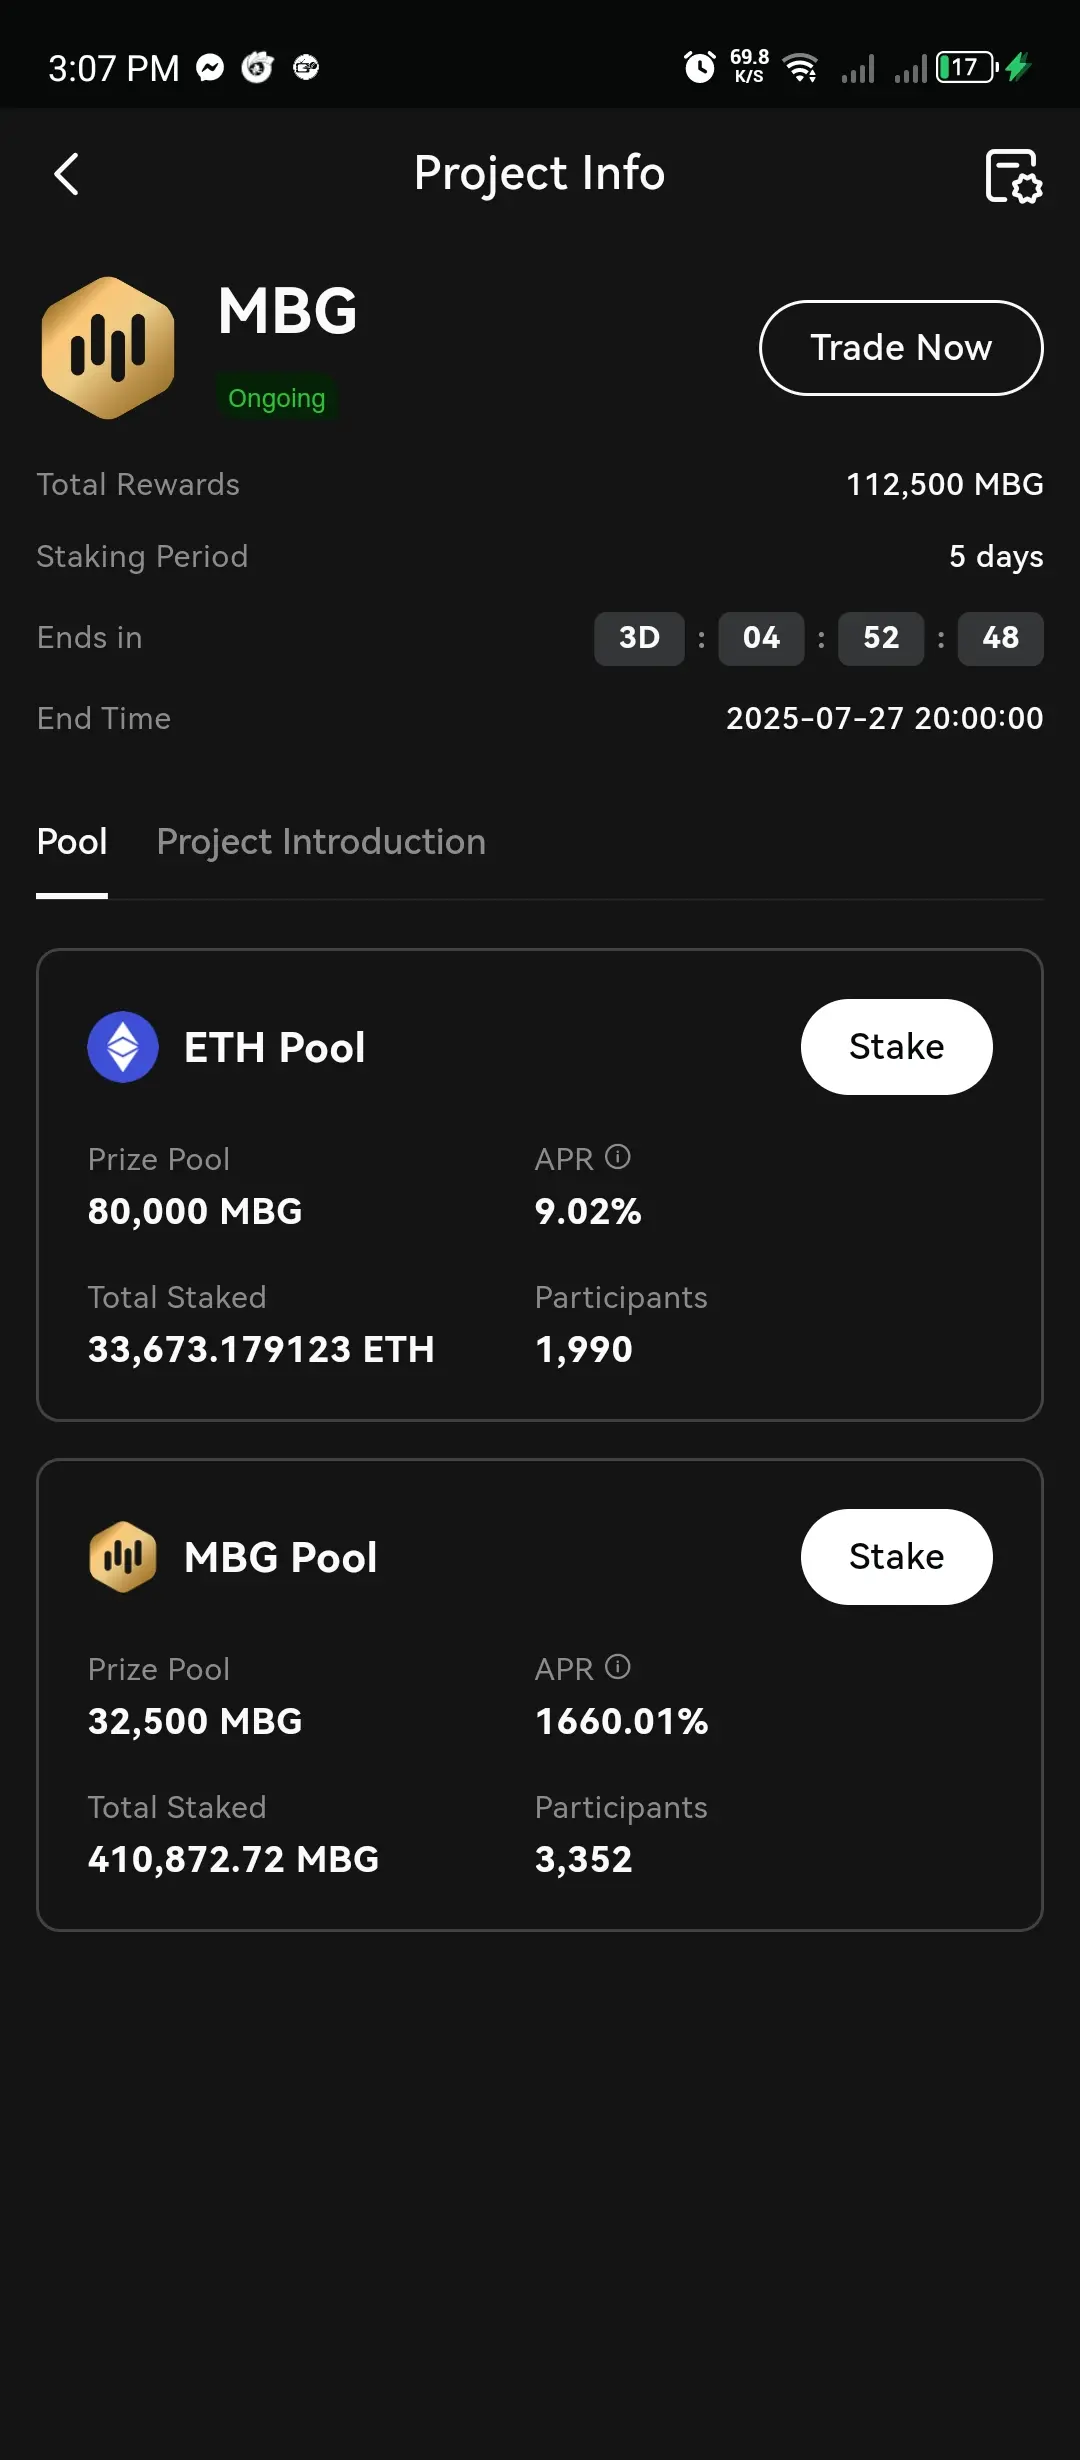Tap the Messenger notification icon
The image size is (1080, 2460).
click(x=210, y=68)
